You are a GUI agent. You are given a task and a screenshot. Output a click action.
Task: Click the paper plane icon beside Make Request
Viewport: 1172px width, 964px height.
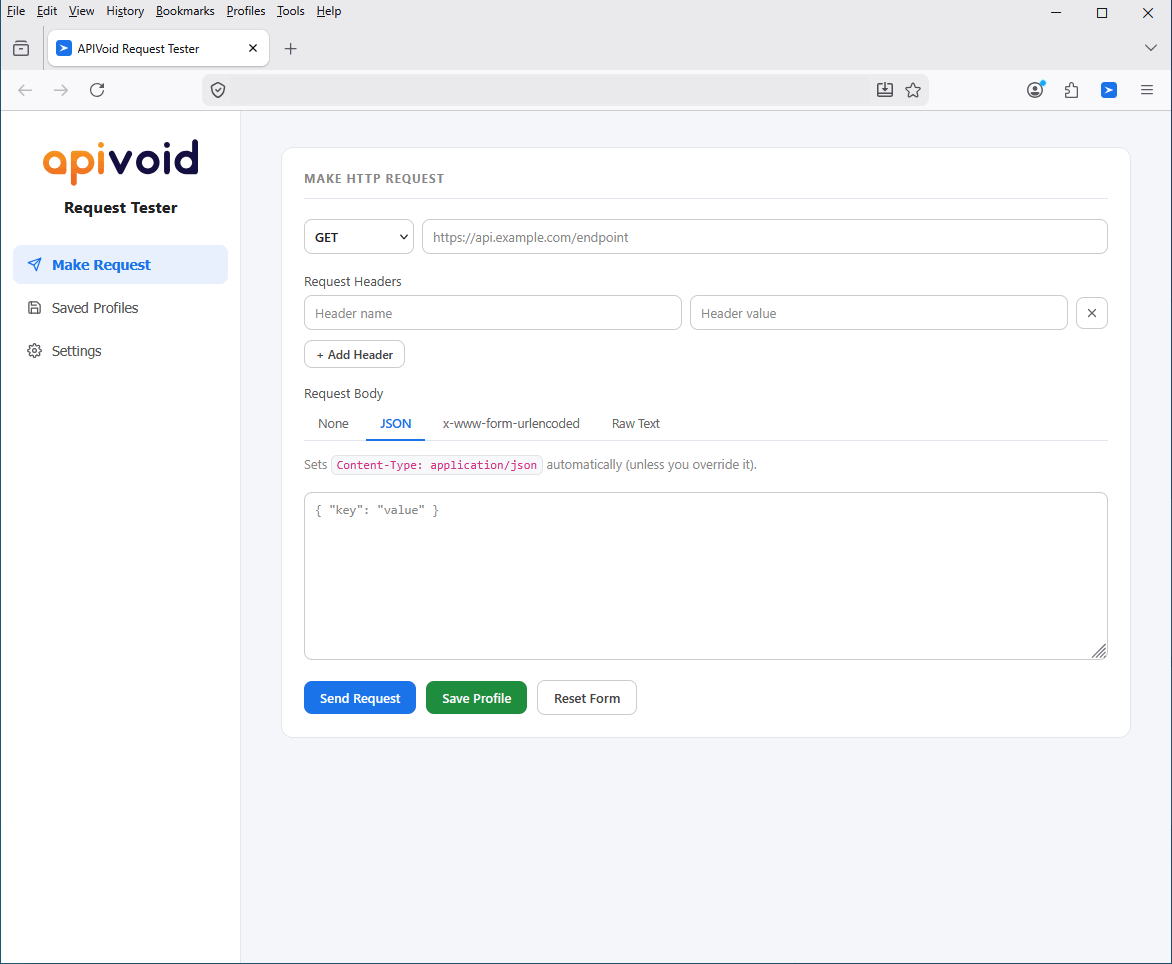click(34, 265)
